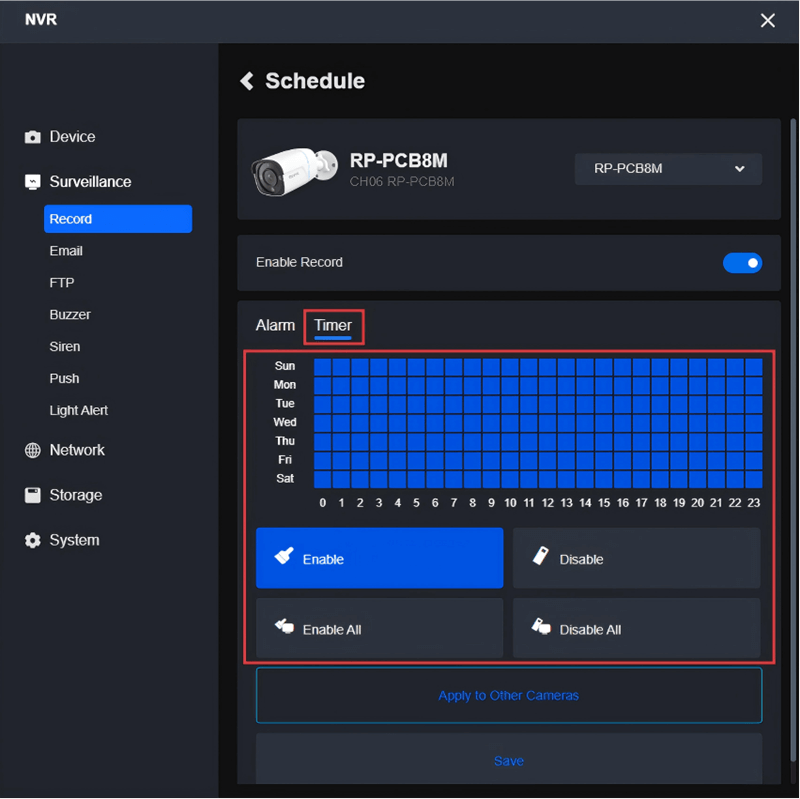The image size is (800, 799).
Task: Toggle the Saturday hour 8 schedule cell
Action: click(472, 480)
